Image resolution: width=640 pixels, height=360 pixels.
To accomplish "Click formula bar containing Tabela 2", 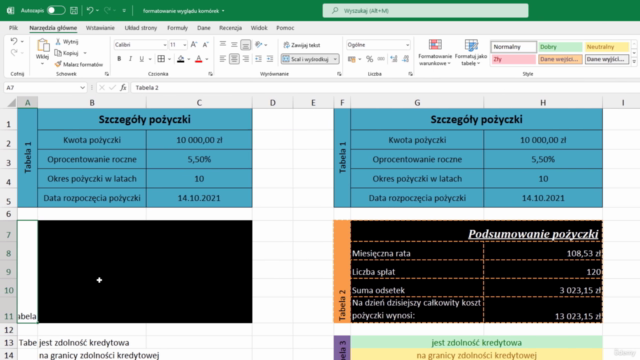I will point(384,87).
